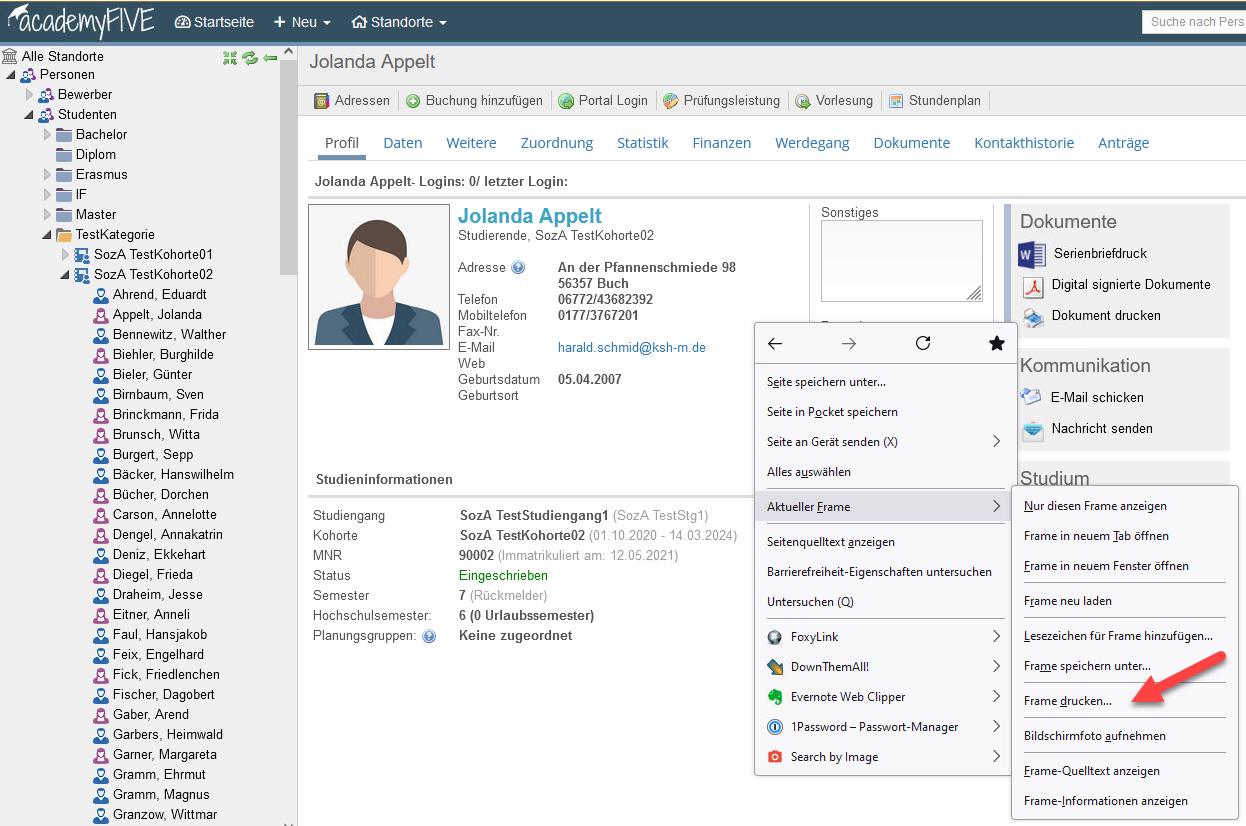The height and width of the screenshot is (826, 1246).
Task: Select Frame drucken... from submenu
Action: pos(1067,701)
